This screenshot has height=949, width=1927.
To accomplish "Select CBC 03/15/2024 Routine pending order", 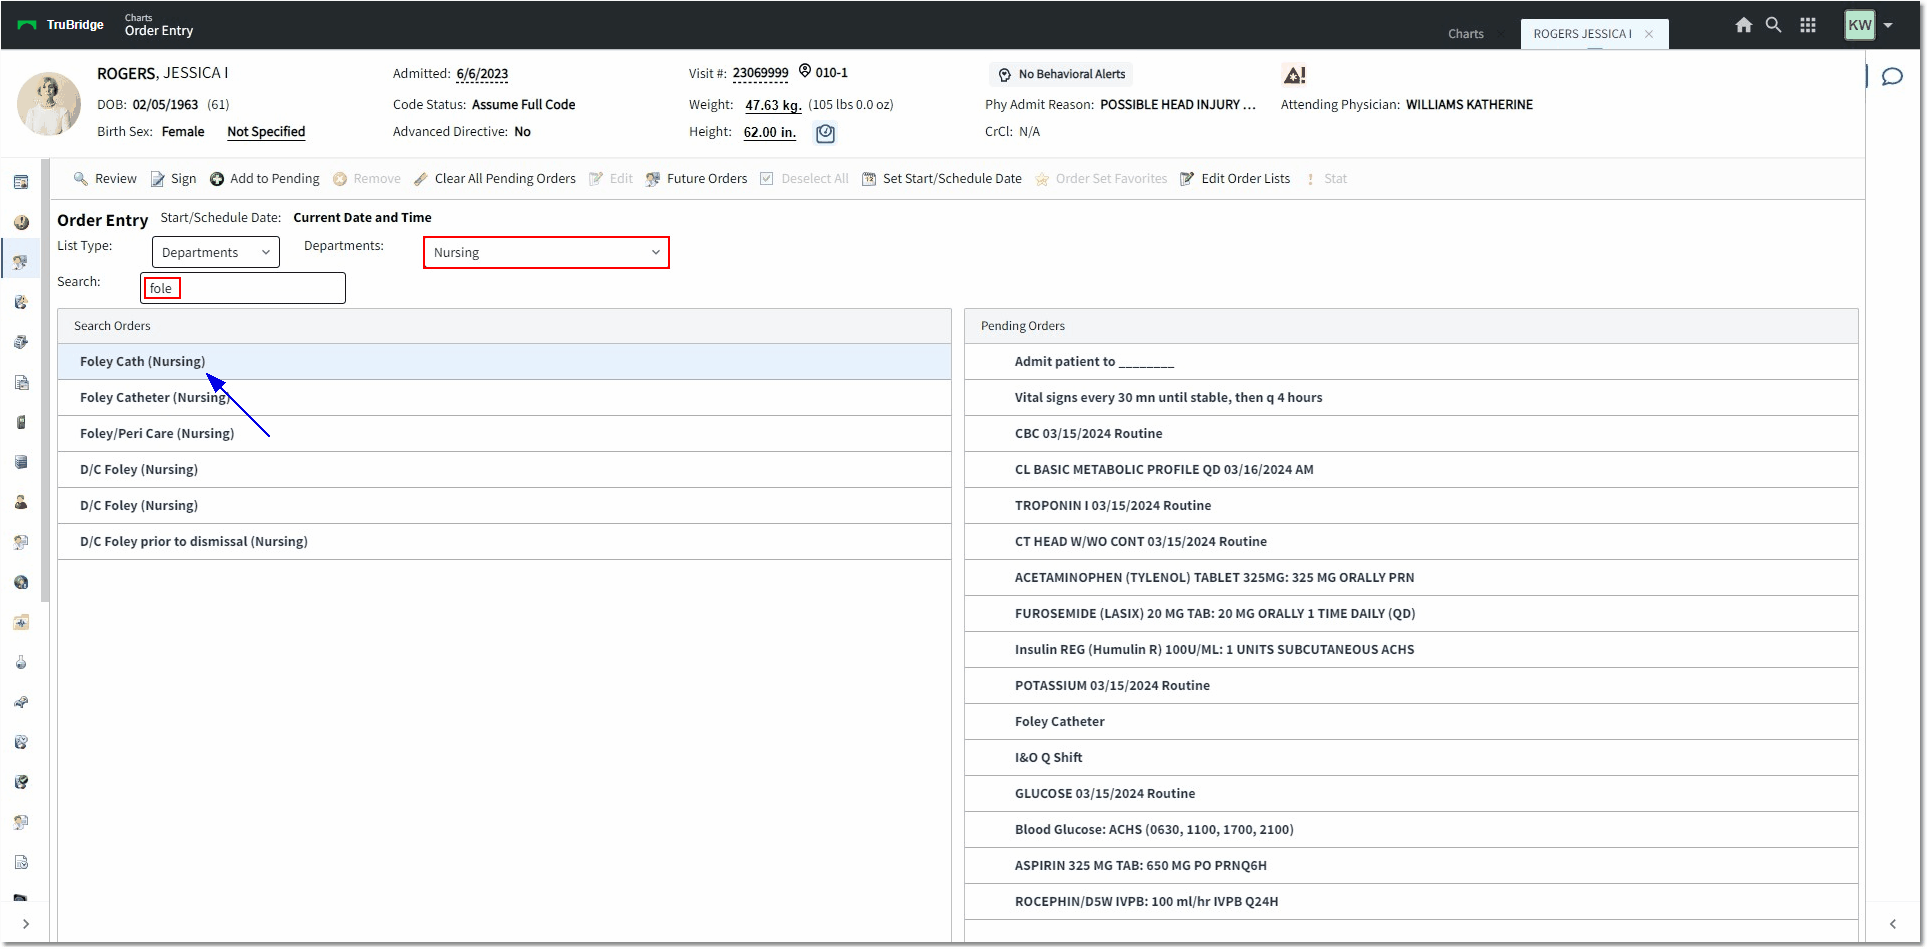I will 1411,434.
